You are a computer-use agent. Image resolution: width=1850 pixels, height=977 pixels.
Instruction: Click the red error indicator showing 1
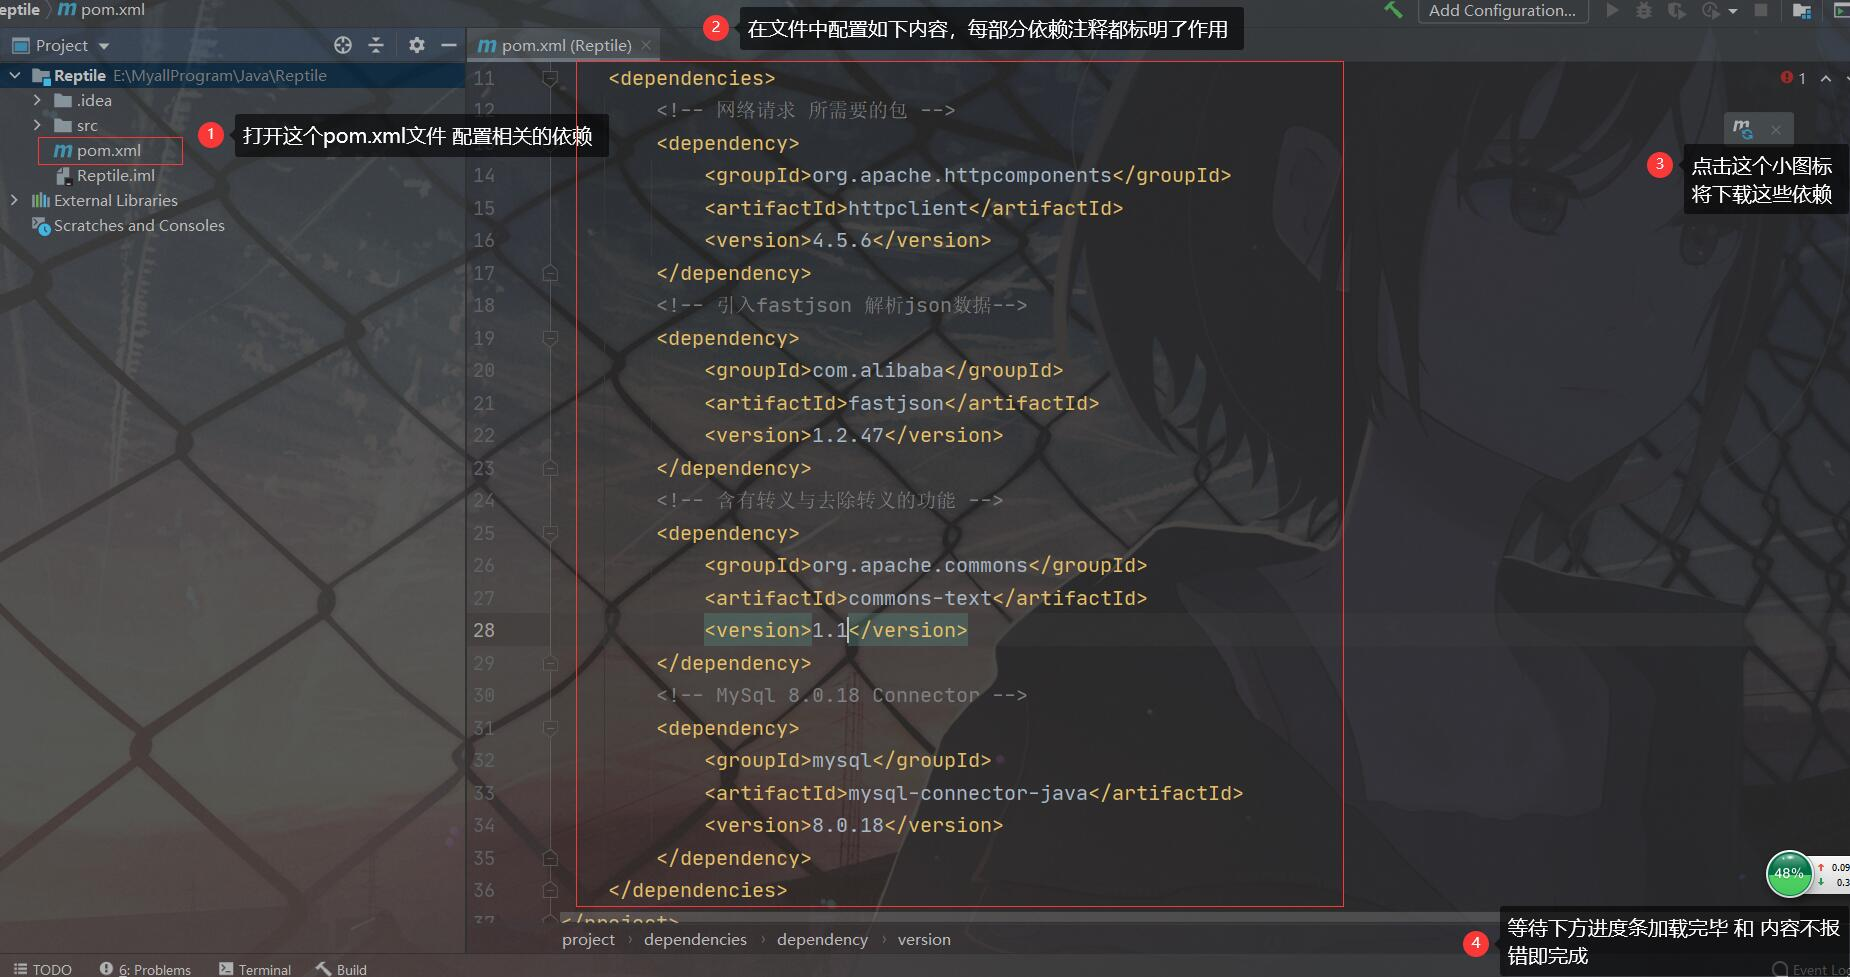point(1793,78)
